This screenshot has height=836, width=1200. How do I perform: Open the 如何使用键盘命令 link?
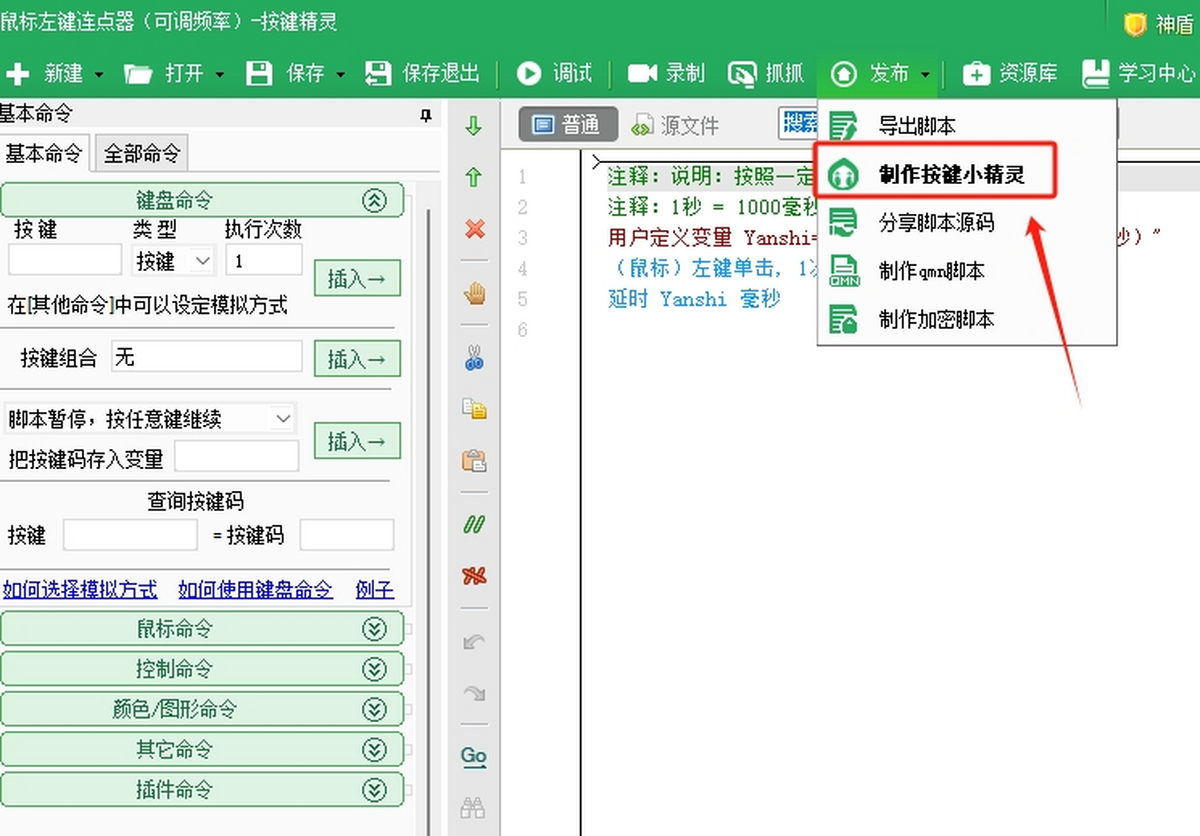255,589
